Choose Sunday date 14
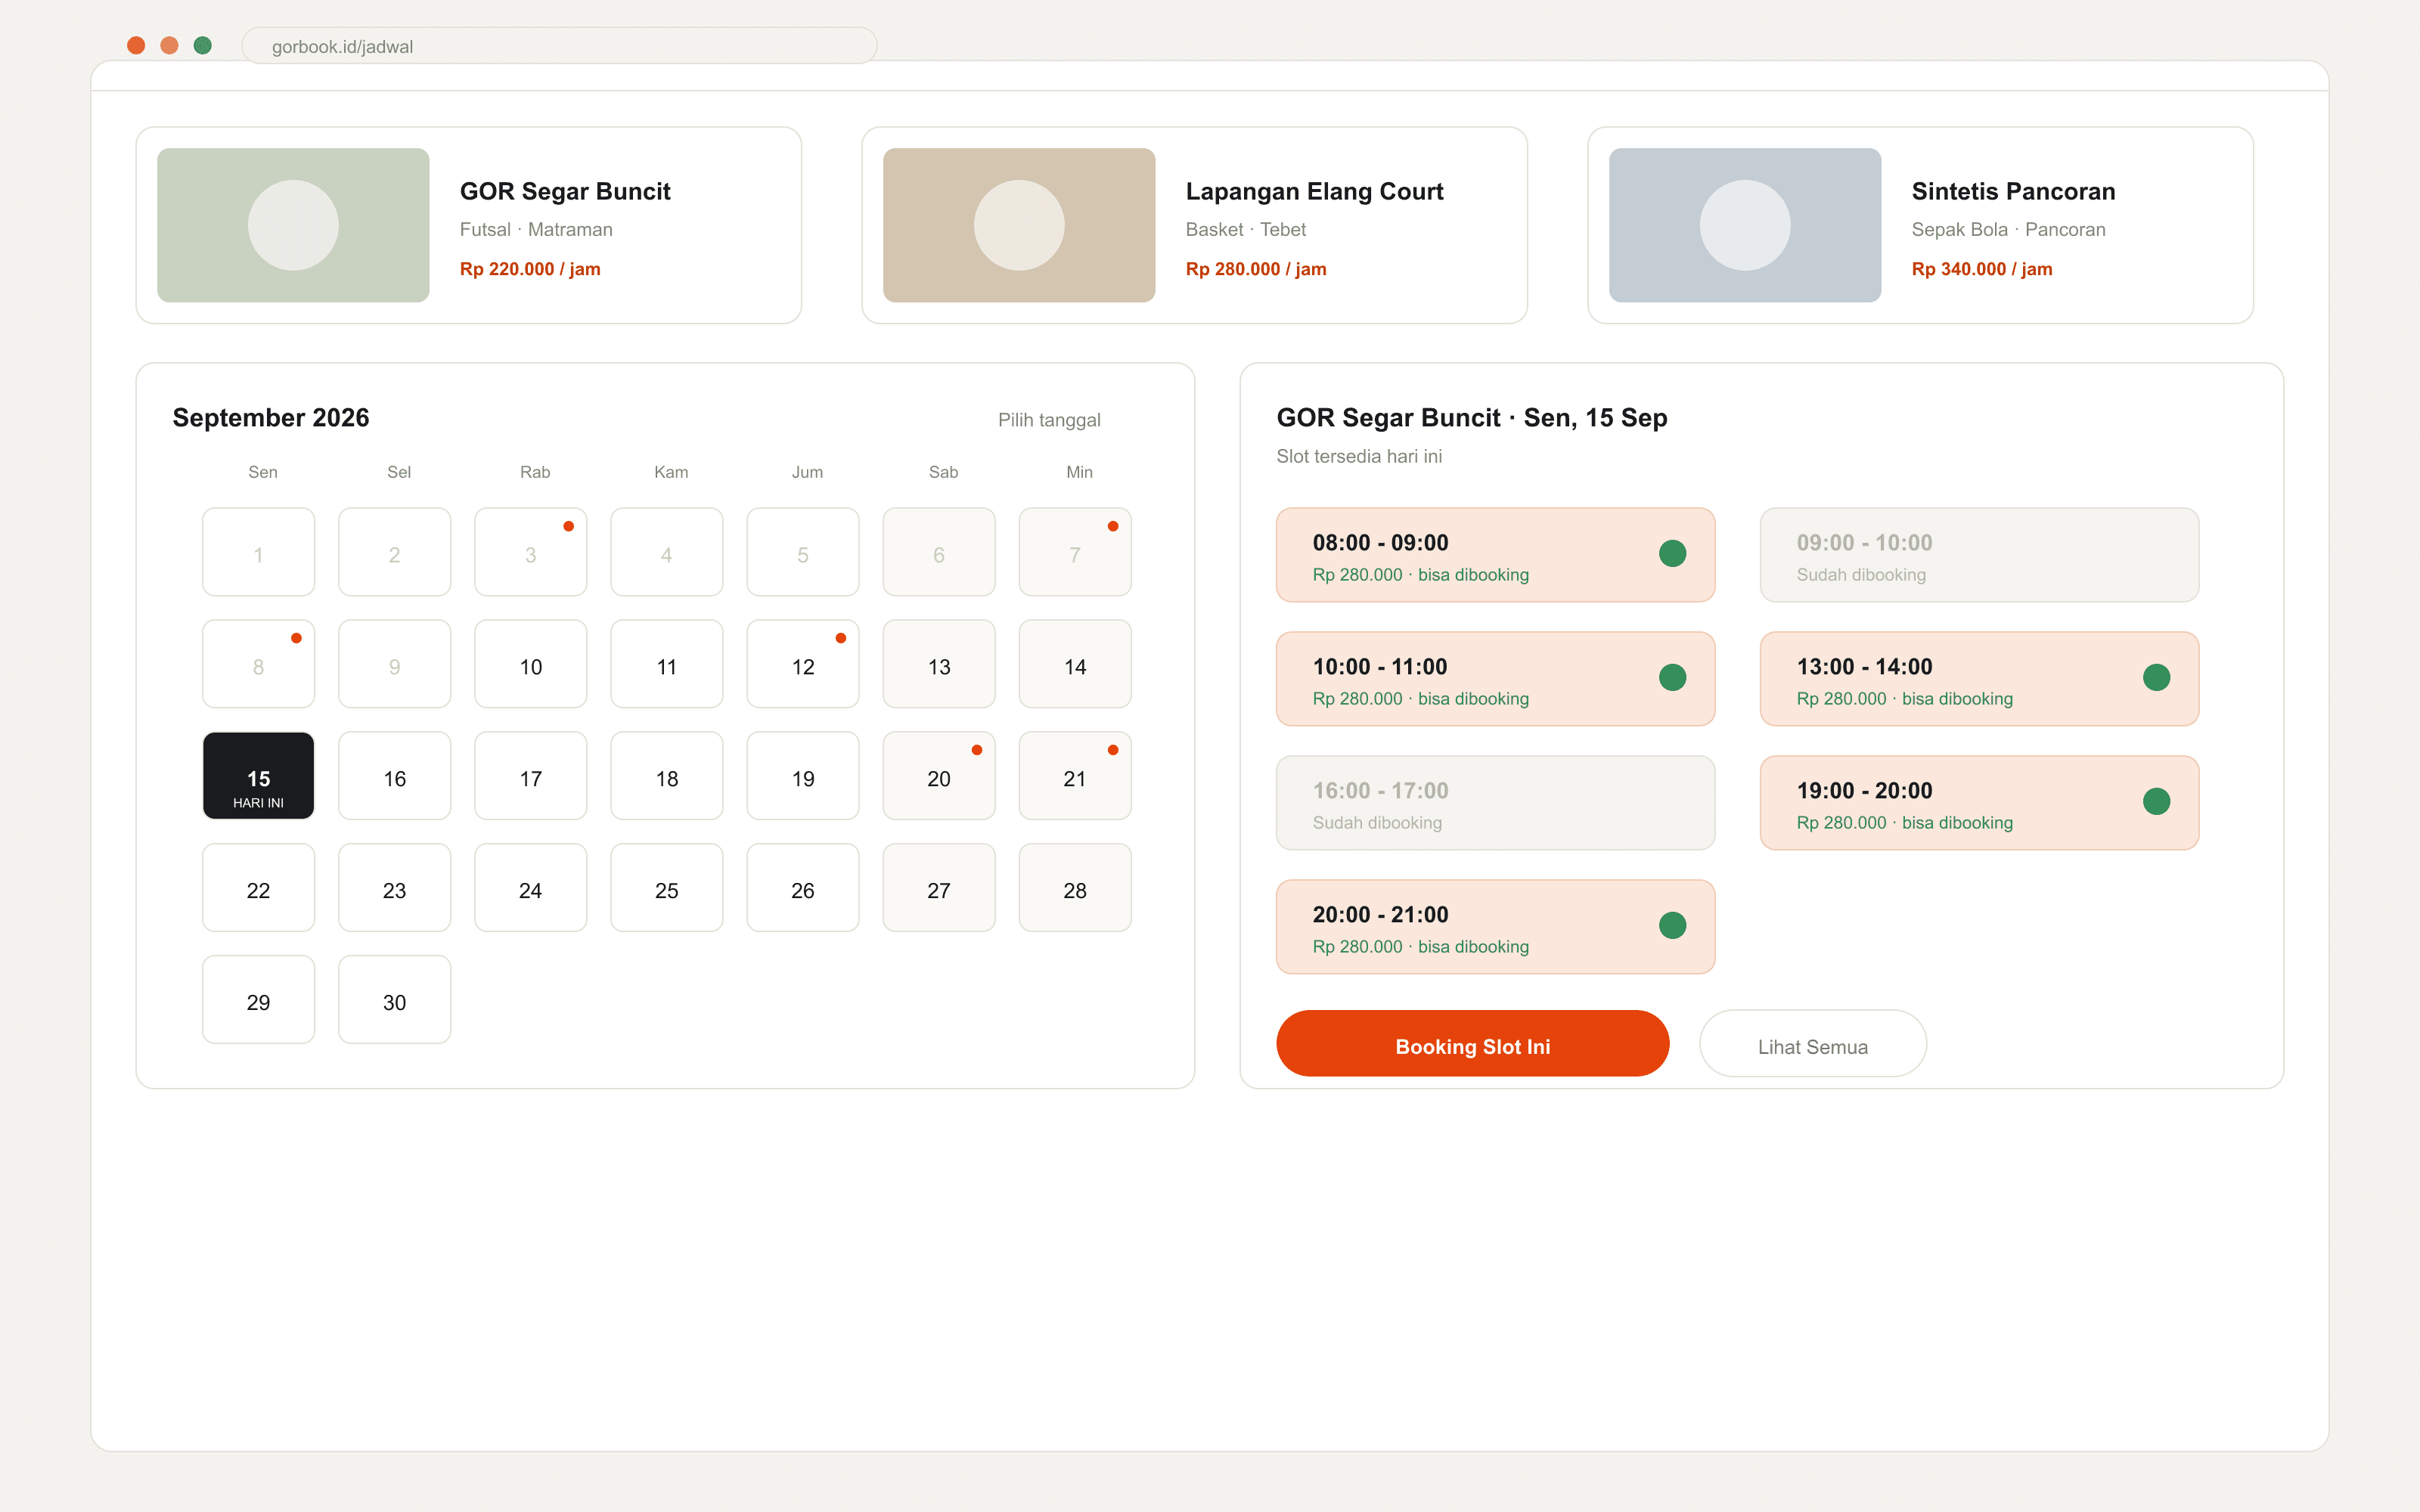 [1075, 664]
